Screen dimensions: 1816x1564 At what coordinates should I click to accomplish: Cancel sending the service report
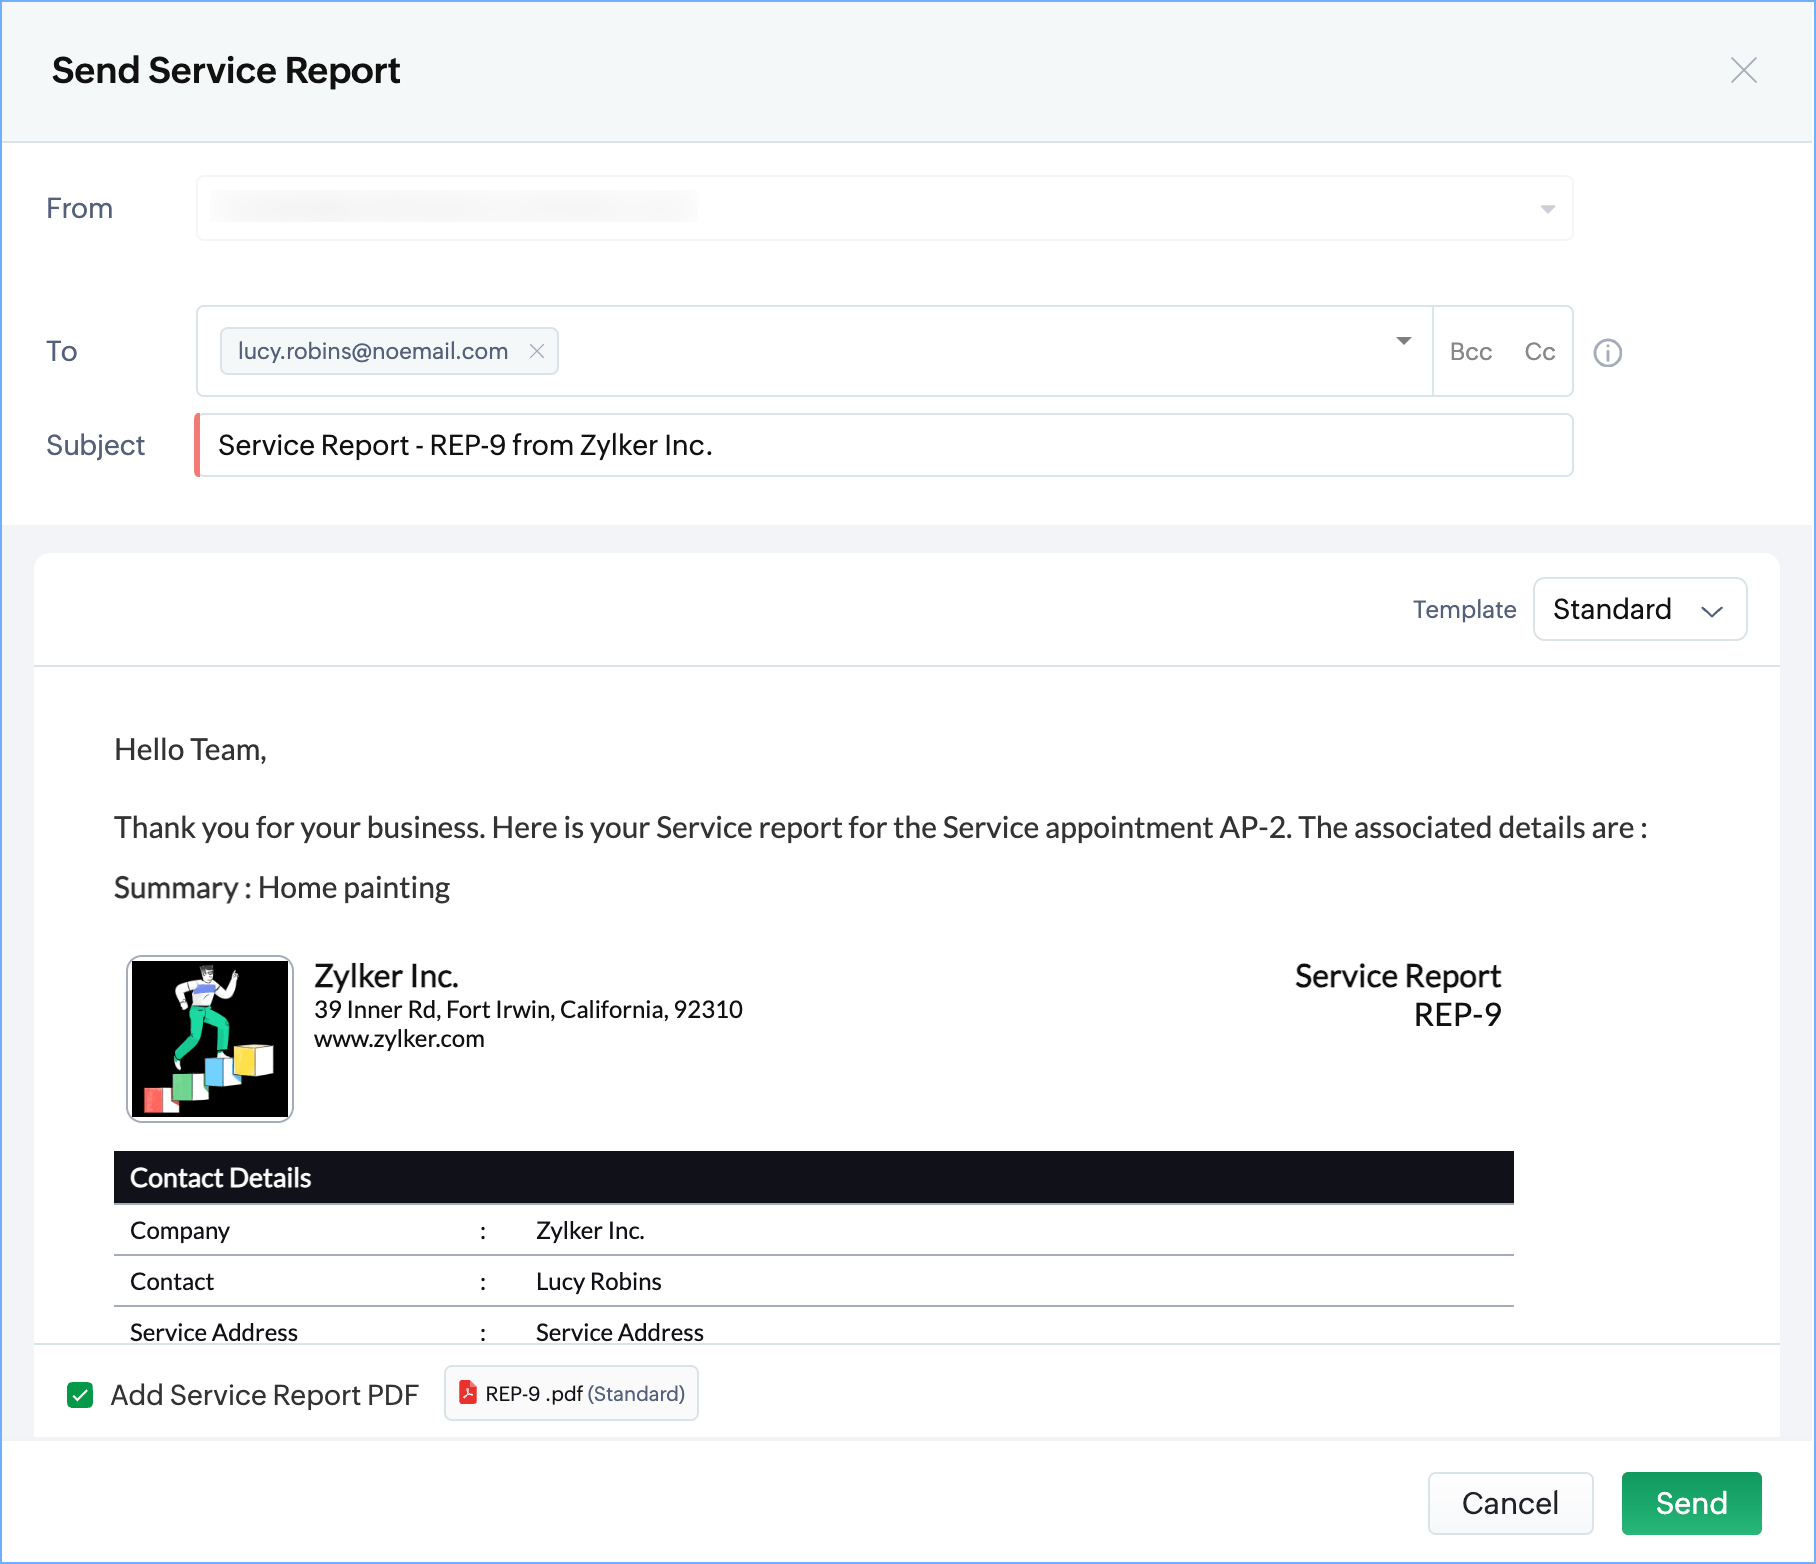coord(1509,1503)
